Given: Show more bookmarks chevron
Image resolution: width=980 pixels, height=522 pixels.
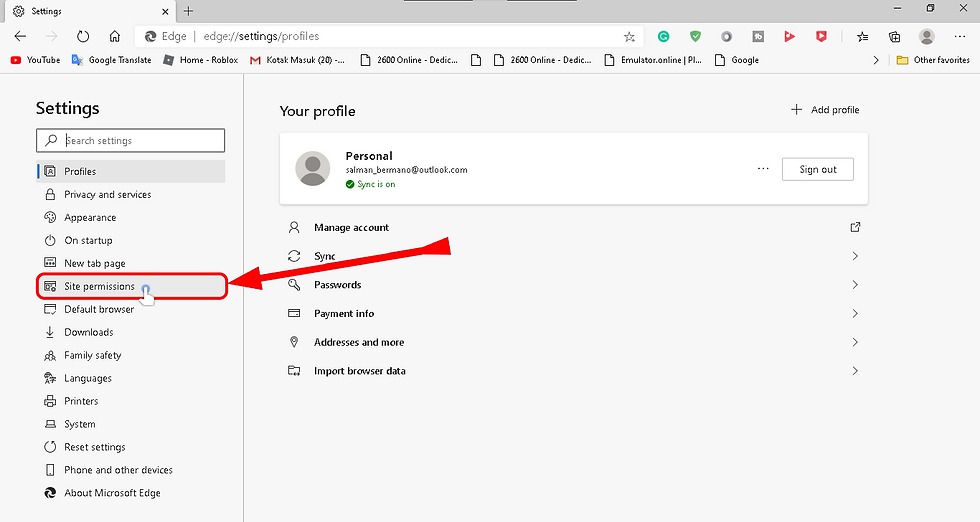Looking at the screenshot, I should pos(876,60).
